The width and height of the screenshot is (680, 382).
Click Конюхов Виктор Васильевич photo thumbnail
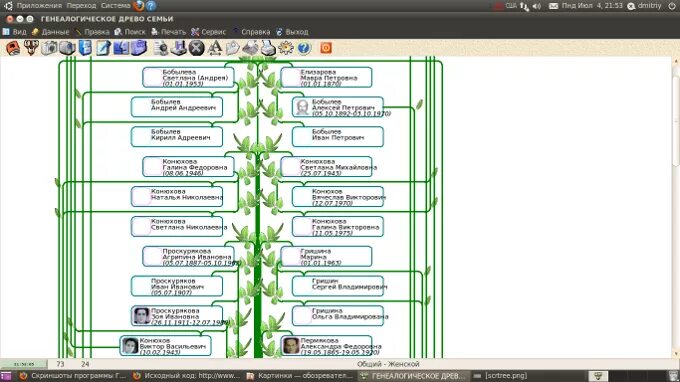tap(130, 346)
